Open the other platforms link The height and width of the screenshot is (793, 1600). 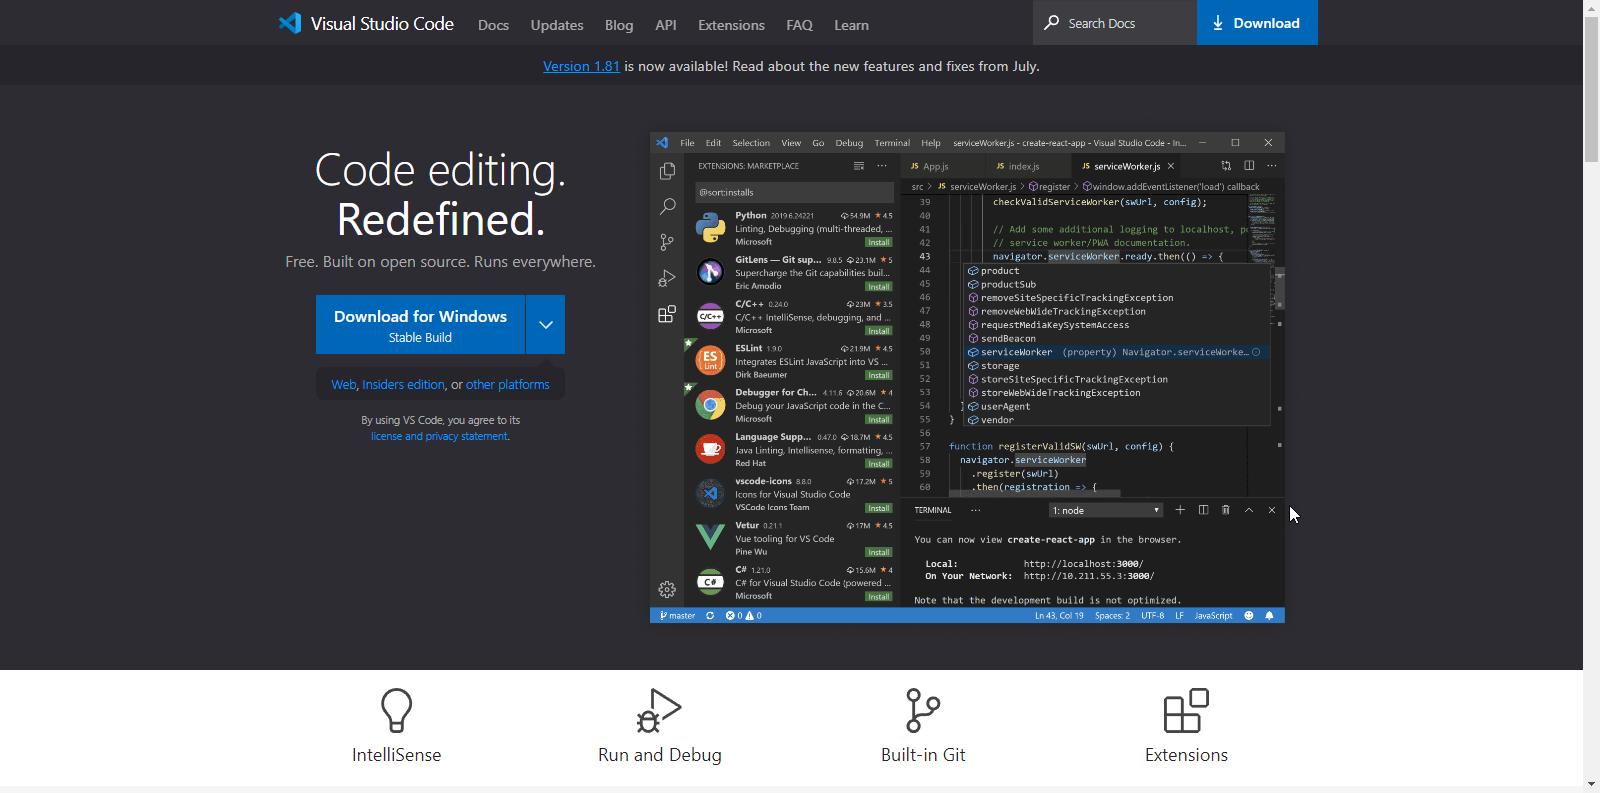click(507, 384)
